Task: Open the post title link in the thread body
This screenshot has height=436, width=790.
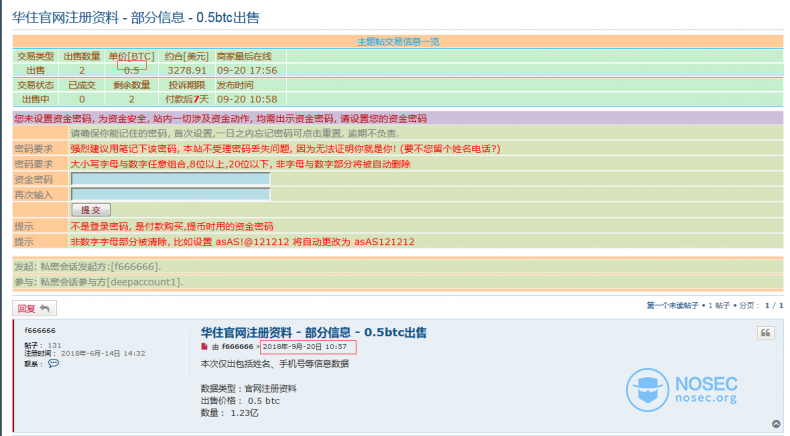Action: (x=313, y=331)
